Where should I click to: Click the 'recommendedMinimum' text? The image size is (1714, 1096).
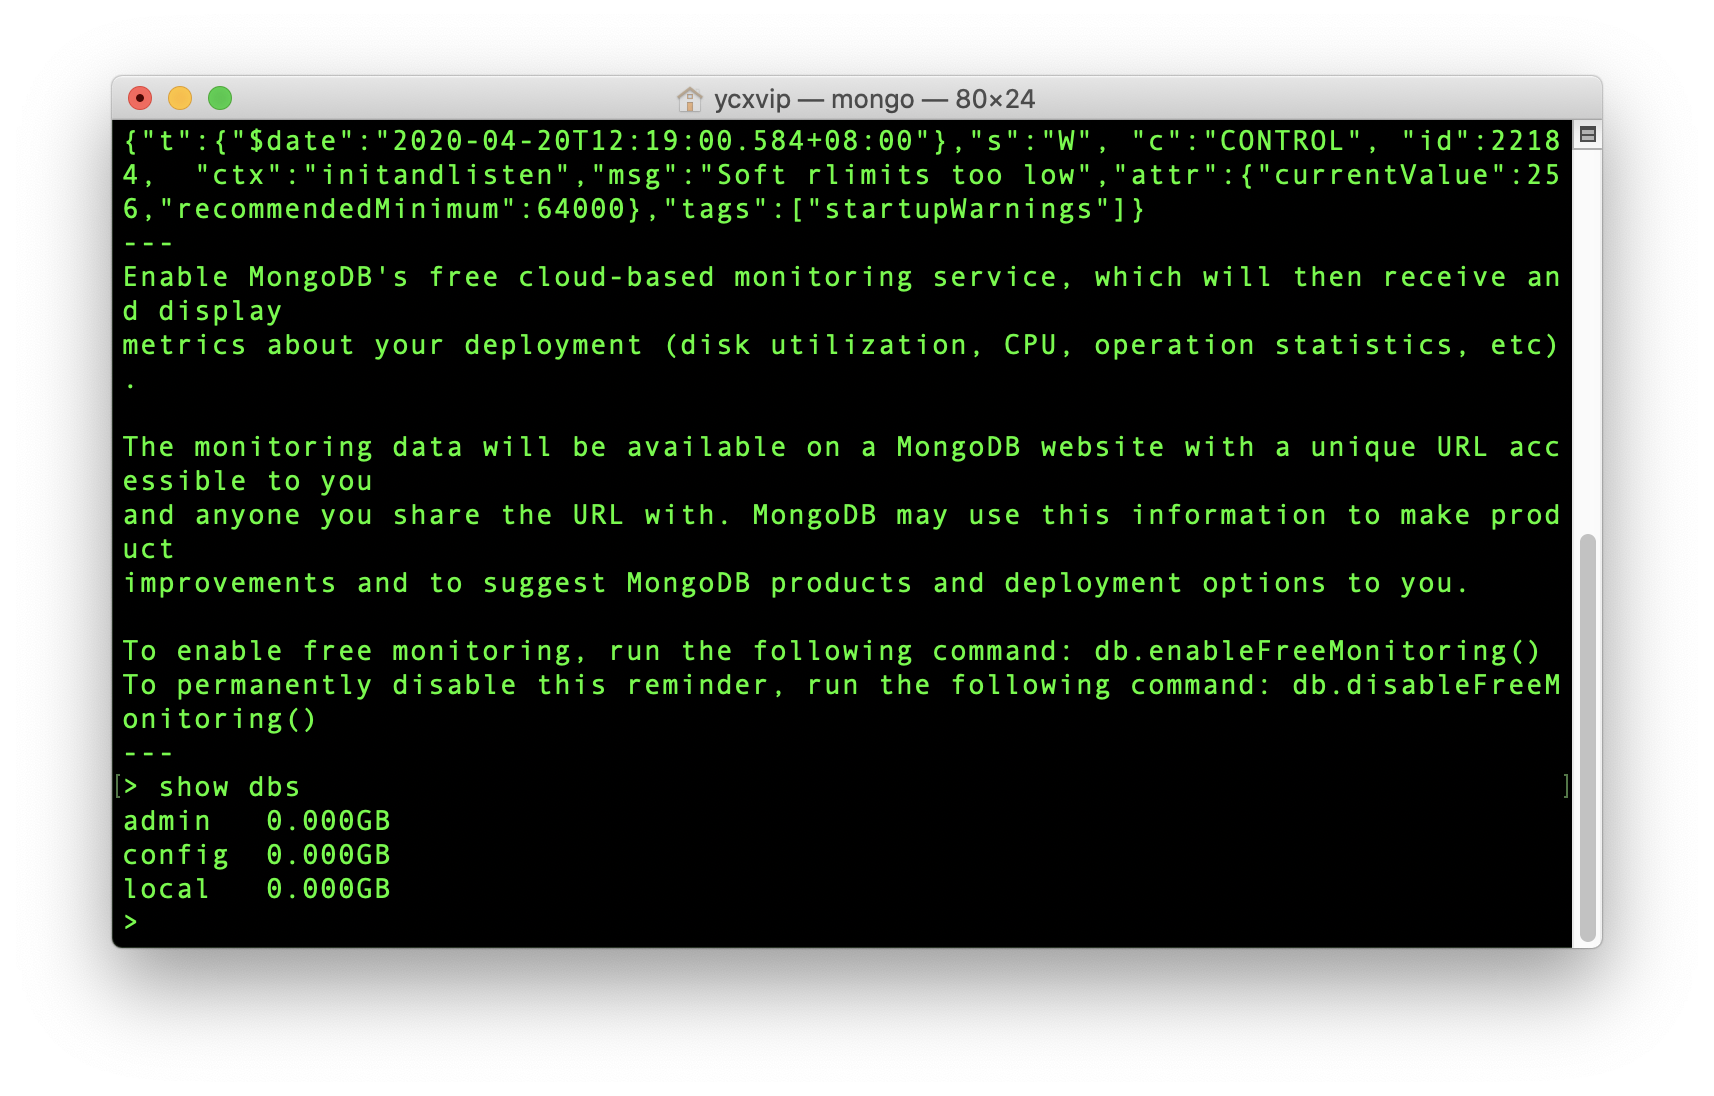338,209
